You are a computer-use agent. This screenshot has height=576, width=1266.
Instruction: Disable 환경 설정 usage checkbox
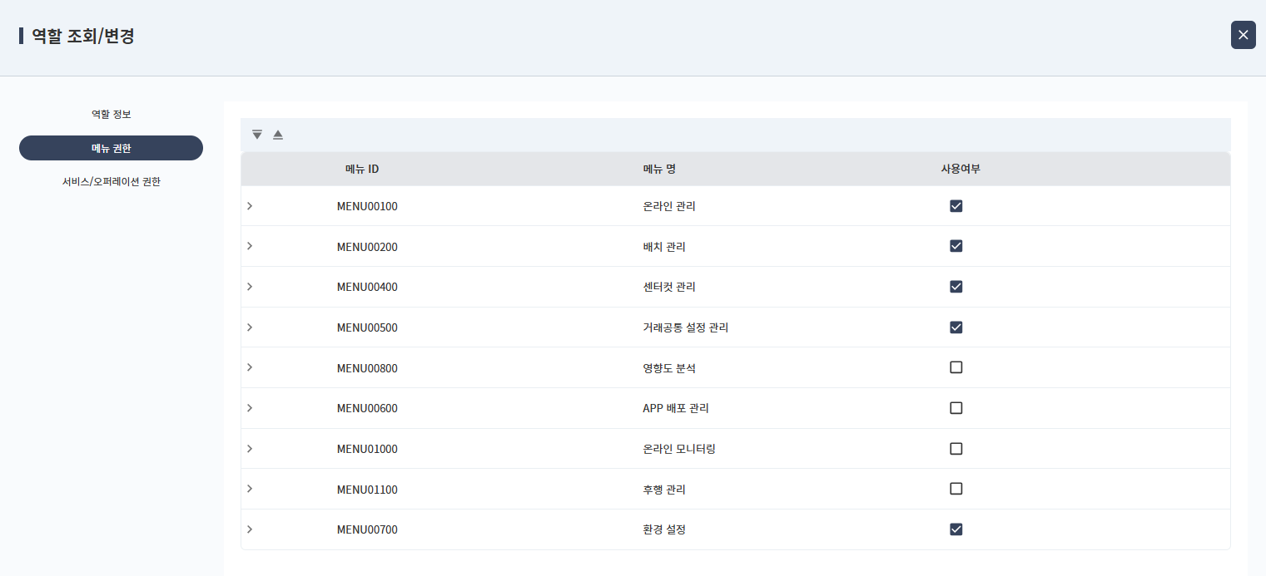pyautogui.click(x=956, y=530)
